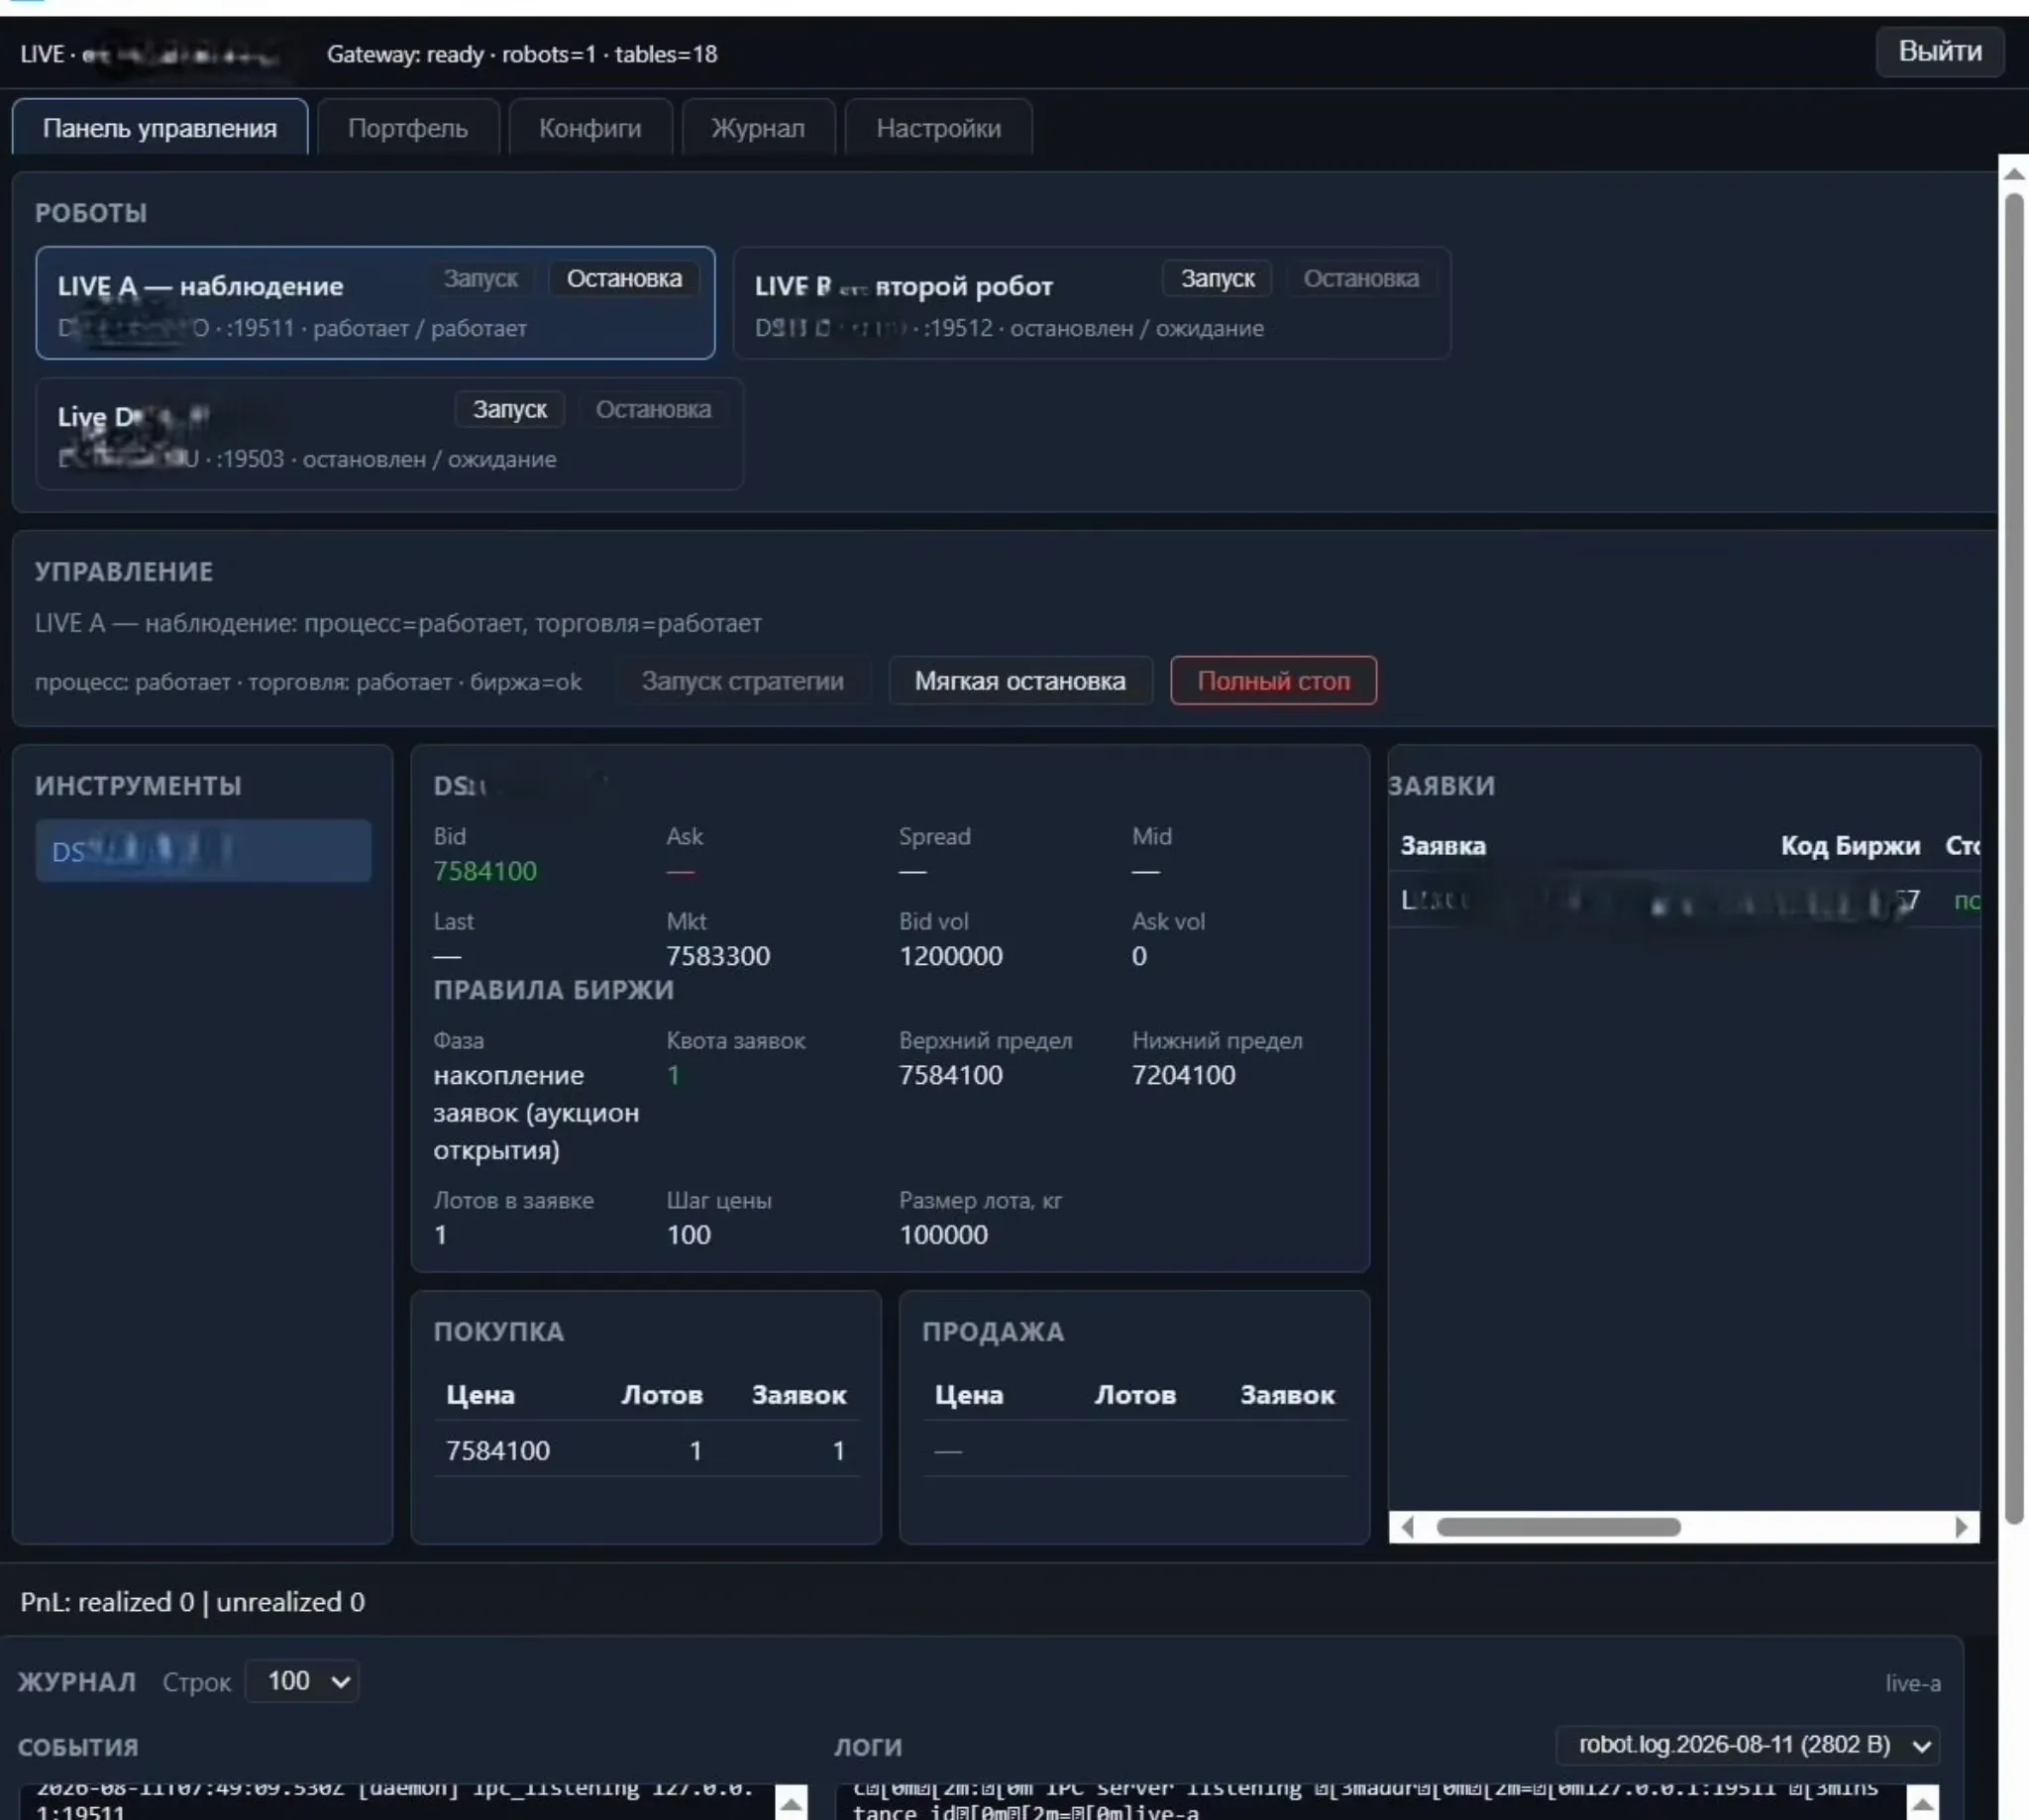Click the События log scroll up arrow

(791, 1803)
